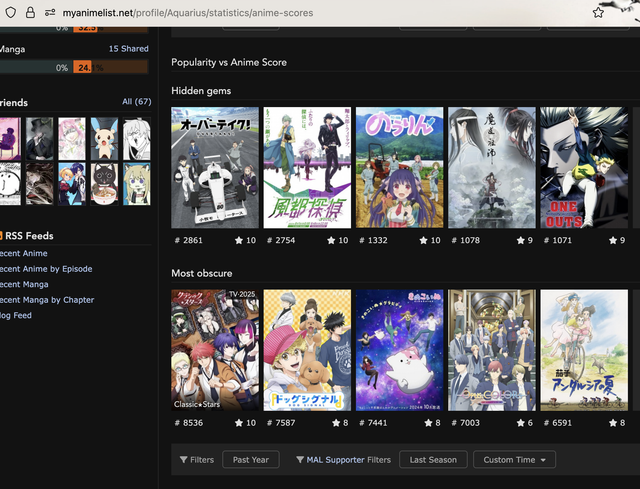Click the # 1332 popularity rank text

pos(373,240)
